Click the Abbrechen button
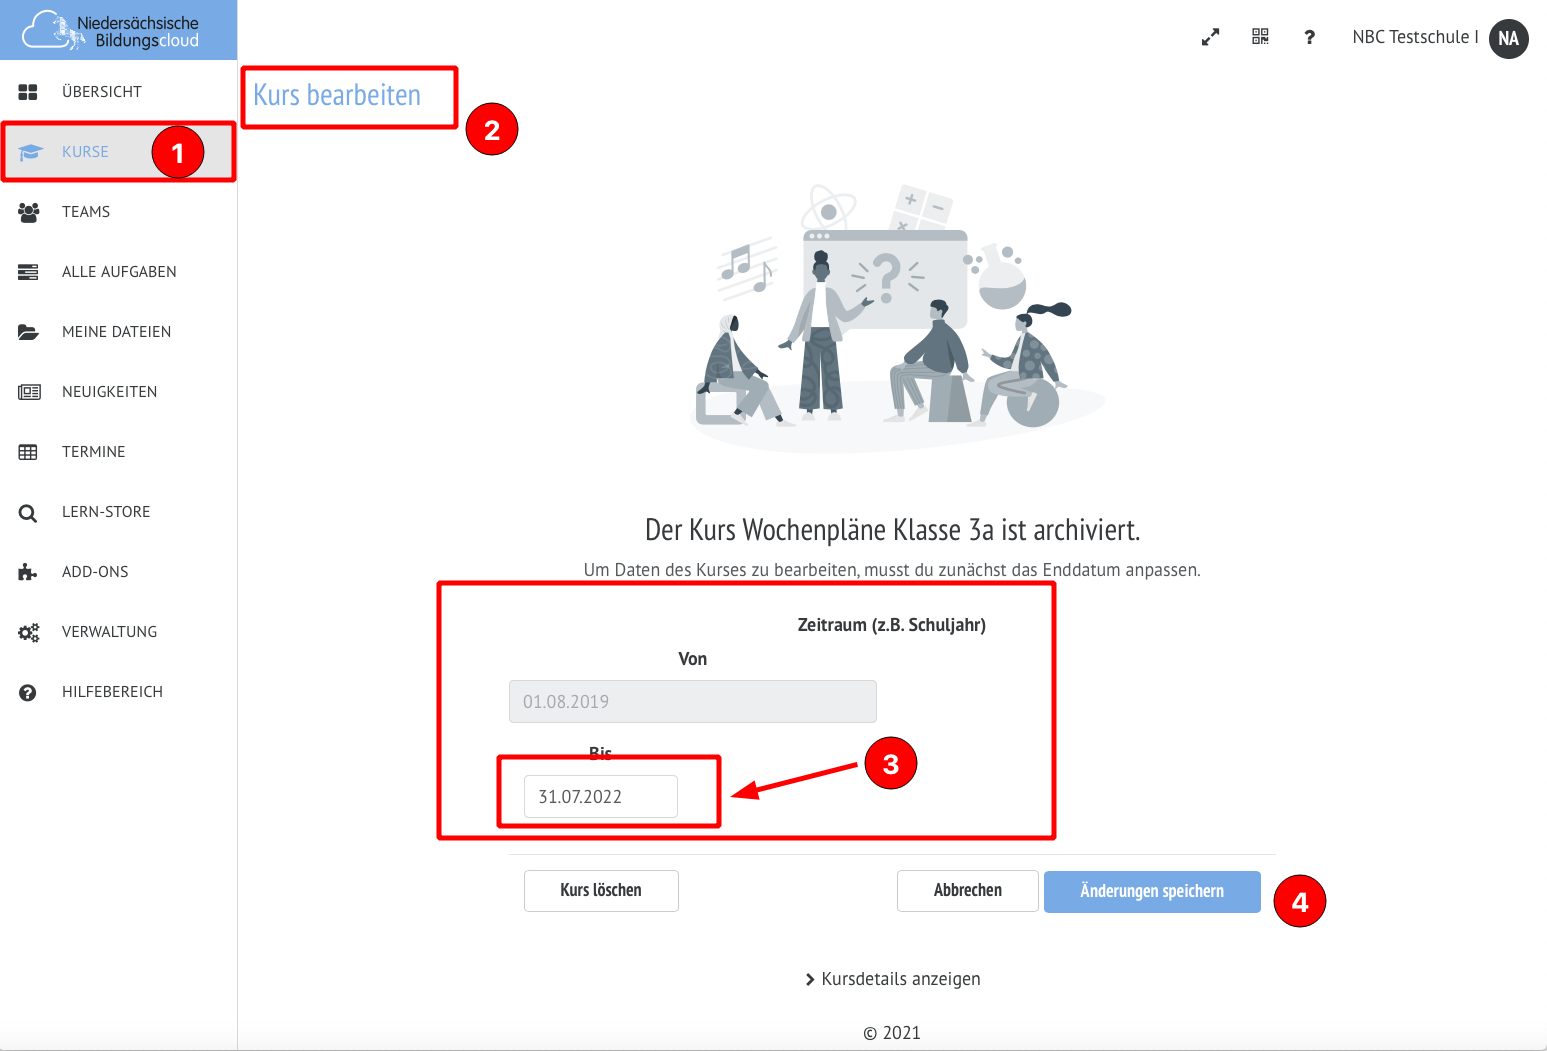 tap(967, 890)
